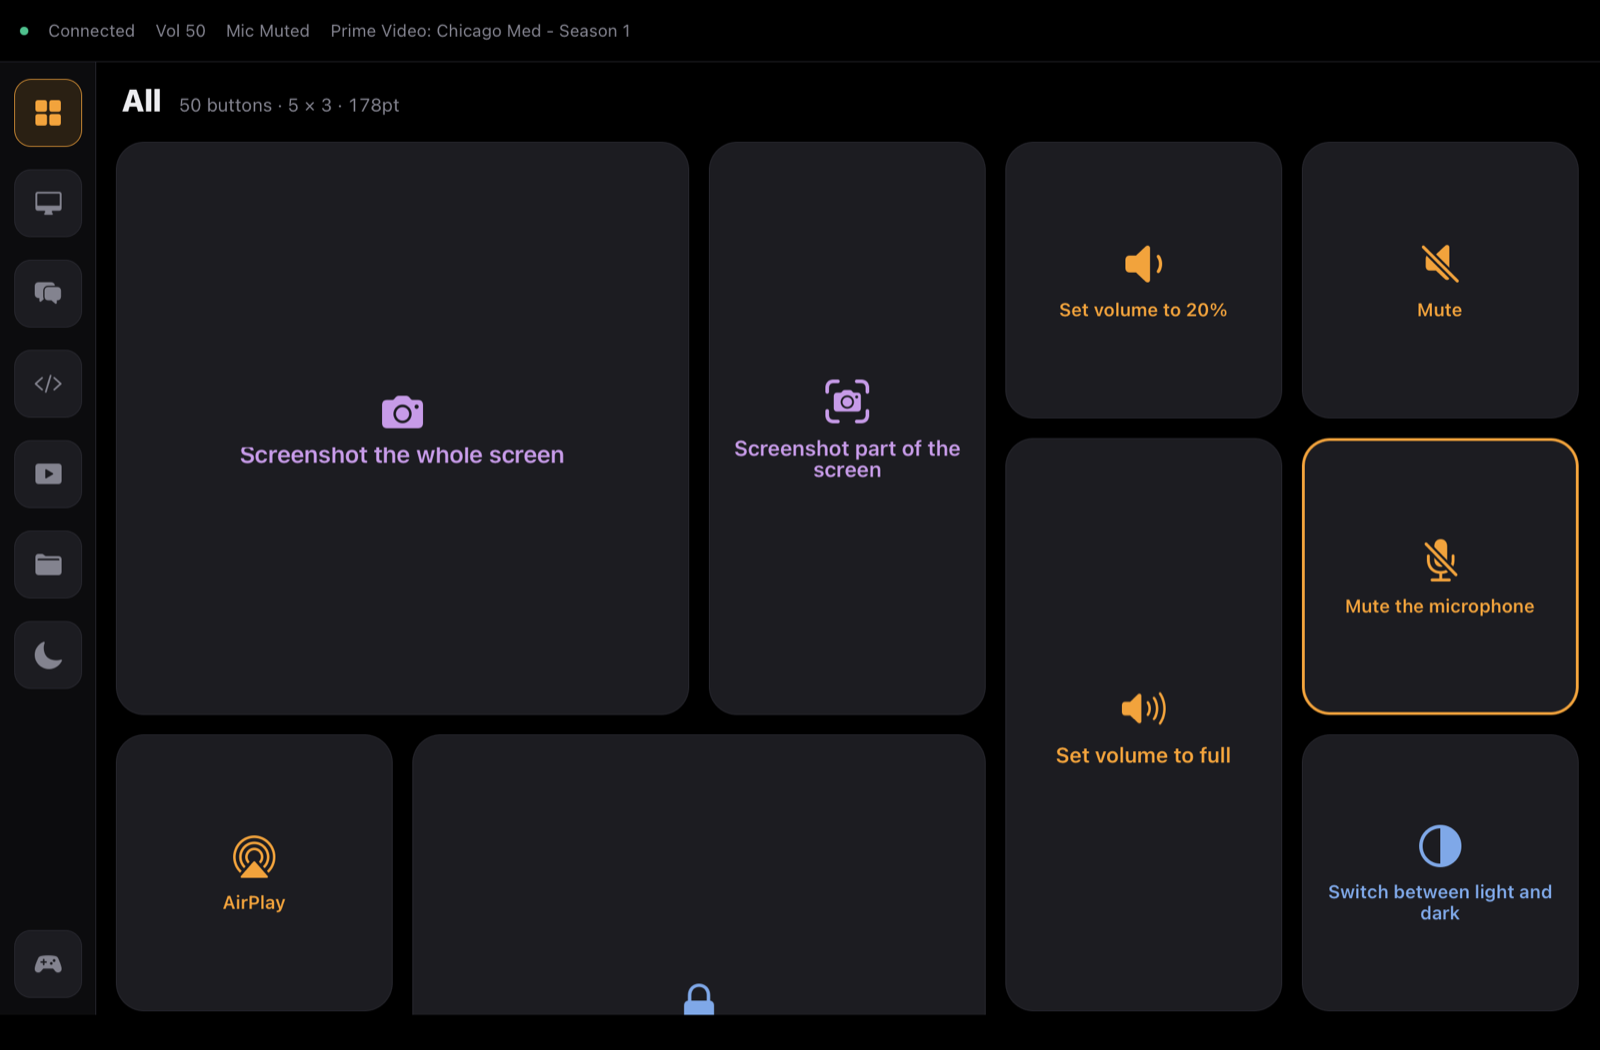Image resolution: width=1600 pixels, height=1050 pixels.
Task: Click Prime Video: Chicago Med now-playing text
Action: pos(481,31)
